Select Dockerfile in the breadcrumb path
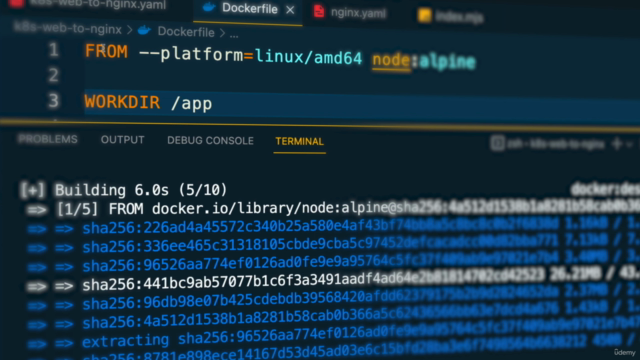The image size is (640, 360). pyautogui.click(x=186, y=32)
